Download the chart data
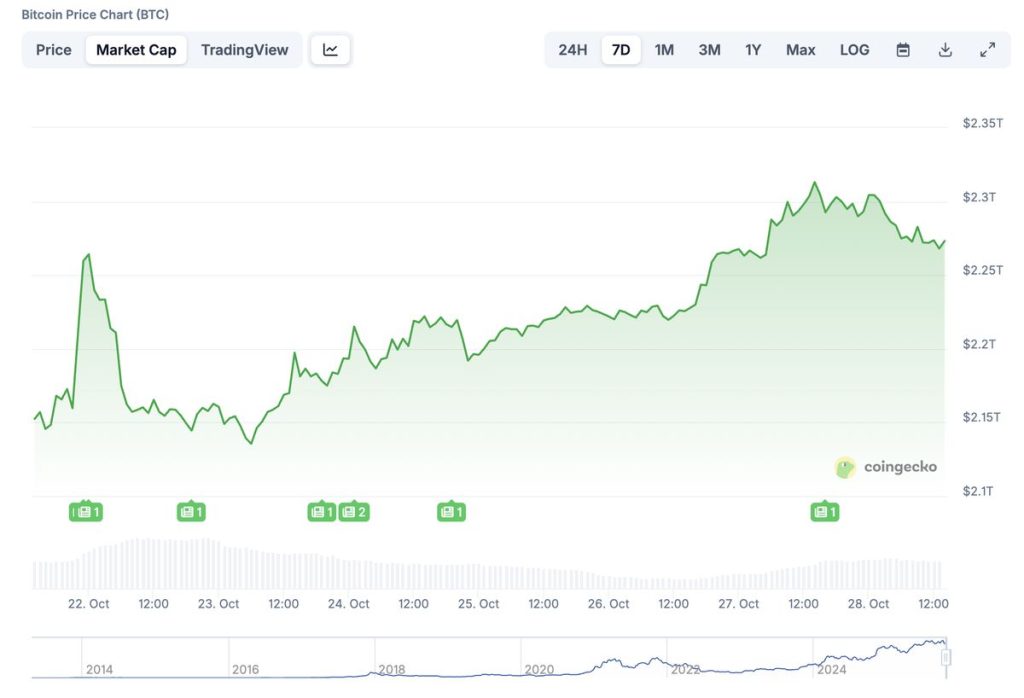1024x698 pixels. pyautogui.click(x=944, y=49)
